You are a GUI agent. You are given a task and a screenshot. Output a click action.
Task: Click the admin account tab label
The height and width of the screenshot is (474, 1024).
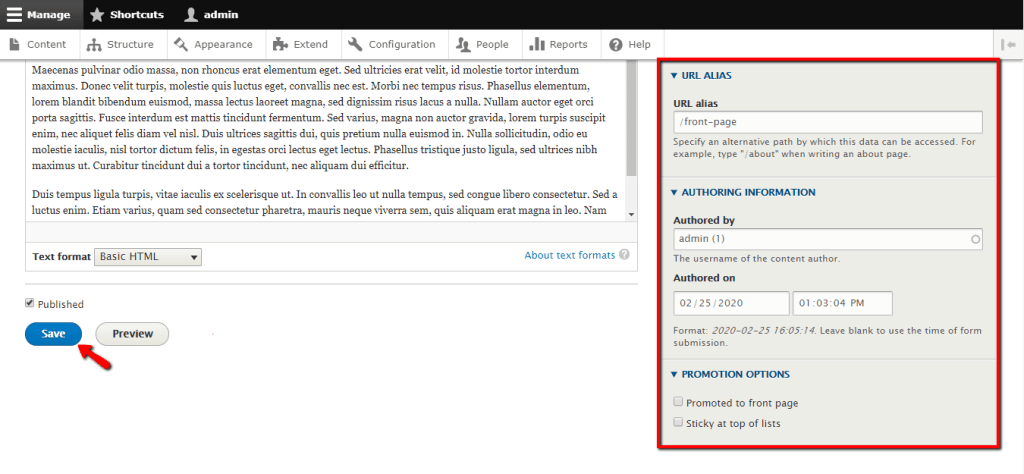[x=221, y=14]
